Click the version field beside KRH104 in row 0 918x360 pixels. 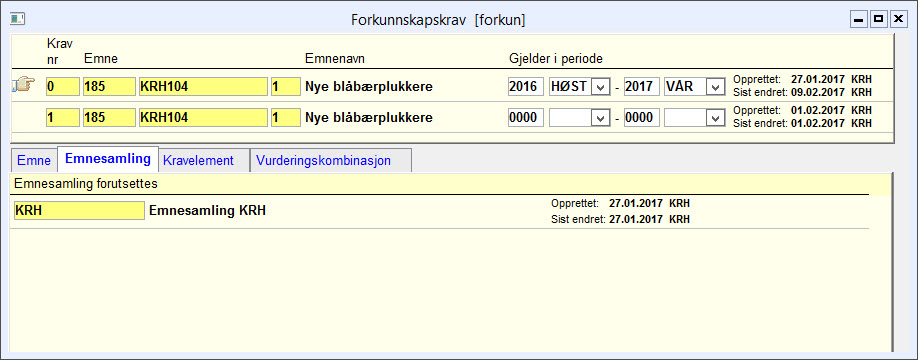tap(285, 87)
